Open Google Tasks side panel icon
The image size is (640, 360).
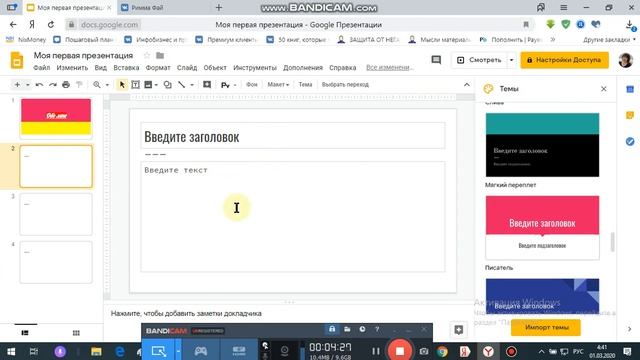pos(630,141)
